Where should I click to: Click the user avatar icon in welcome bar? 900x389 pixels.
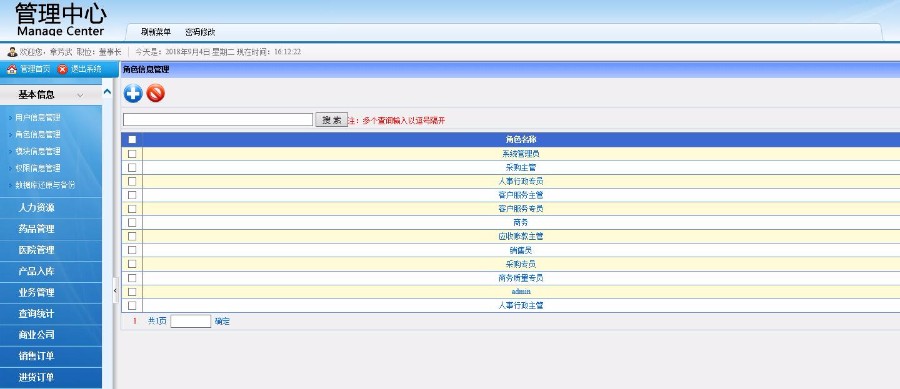tap(12, 52)
